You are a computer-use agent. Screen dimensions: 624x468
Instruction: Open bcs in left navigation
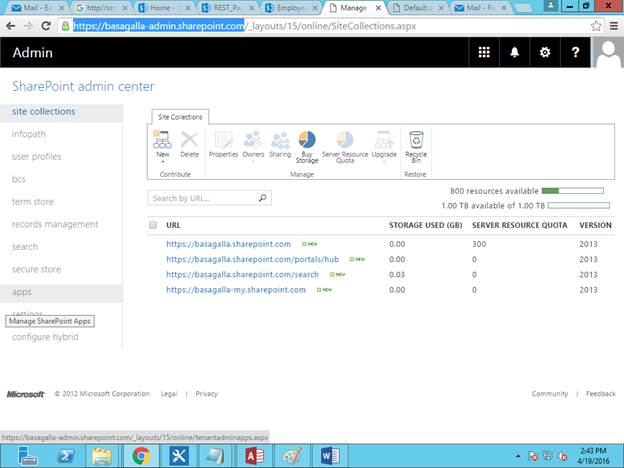tap(19, 179)
